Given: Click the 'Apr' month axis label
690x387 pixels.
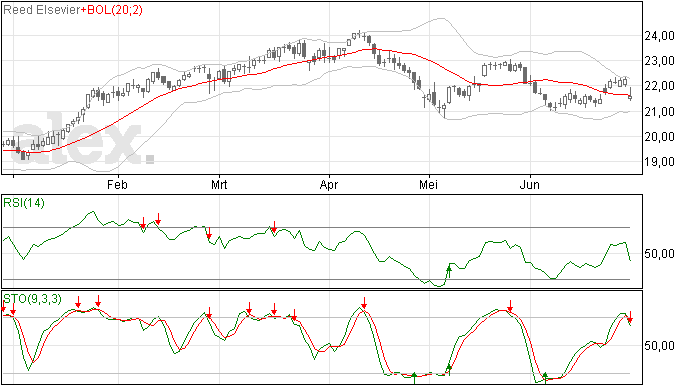Looking at the screenshot, I should (329, 184).
